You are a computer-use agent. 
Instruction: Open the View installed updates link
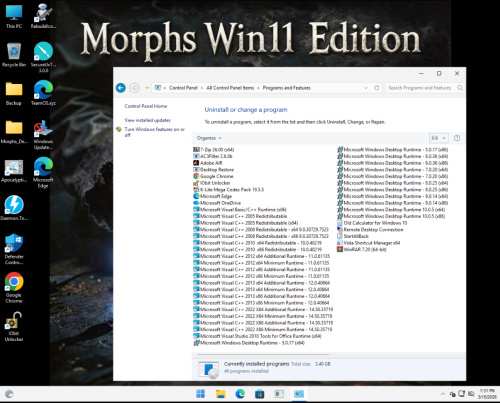pyautogui.click(x=147, y=120)
